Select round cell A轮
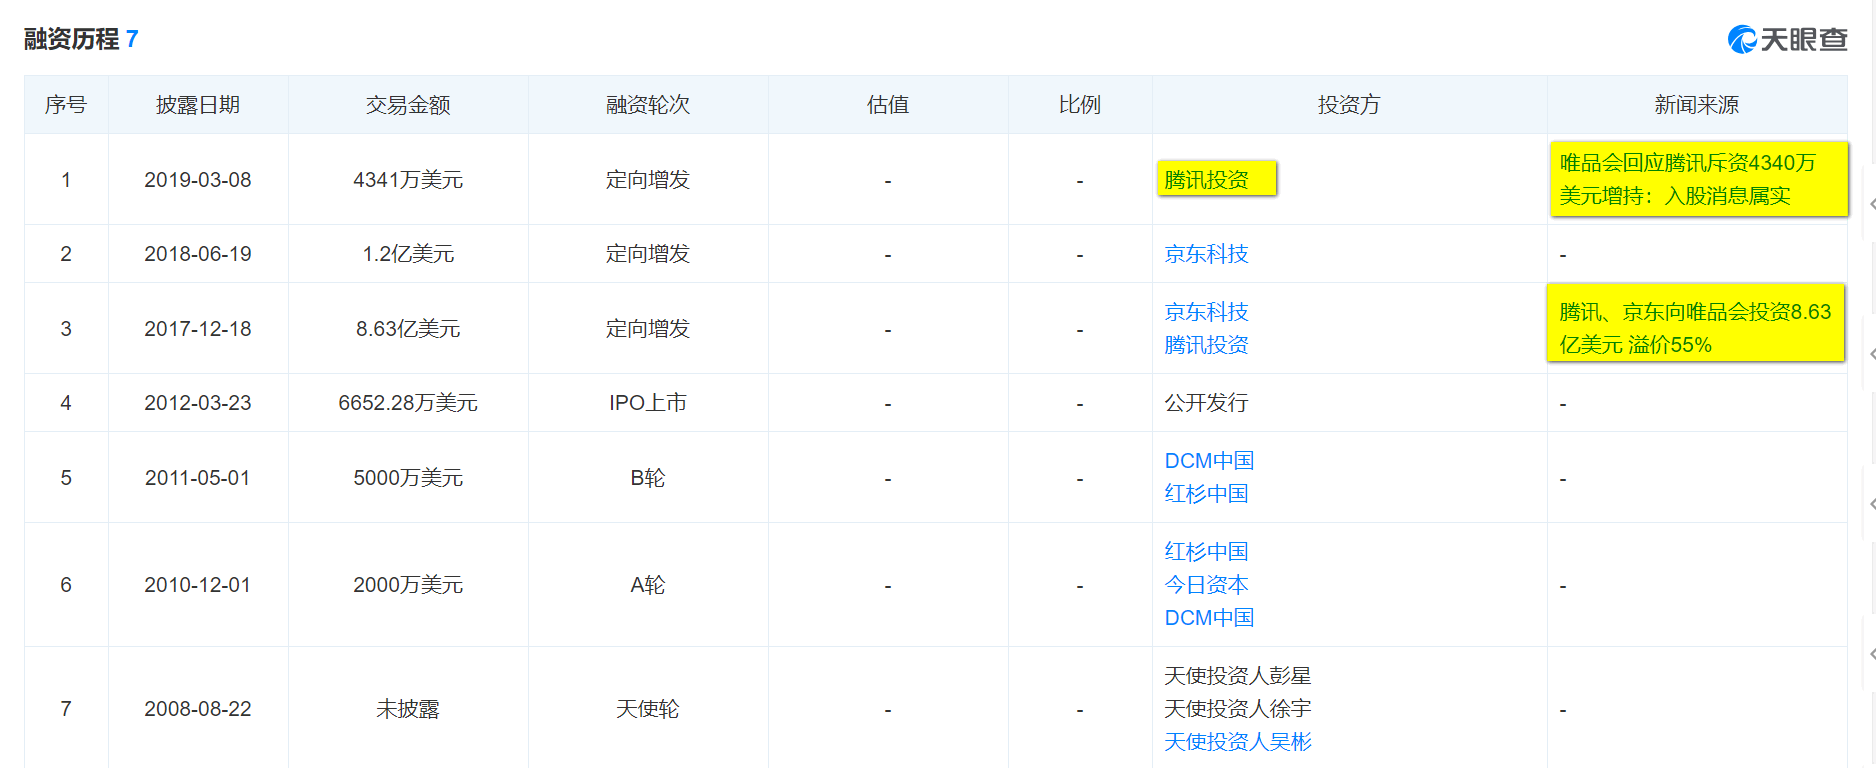1876x768 pixels. (x=648, y=585)
